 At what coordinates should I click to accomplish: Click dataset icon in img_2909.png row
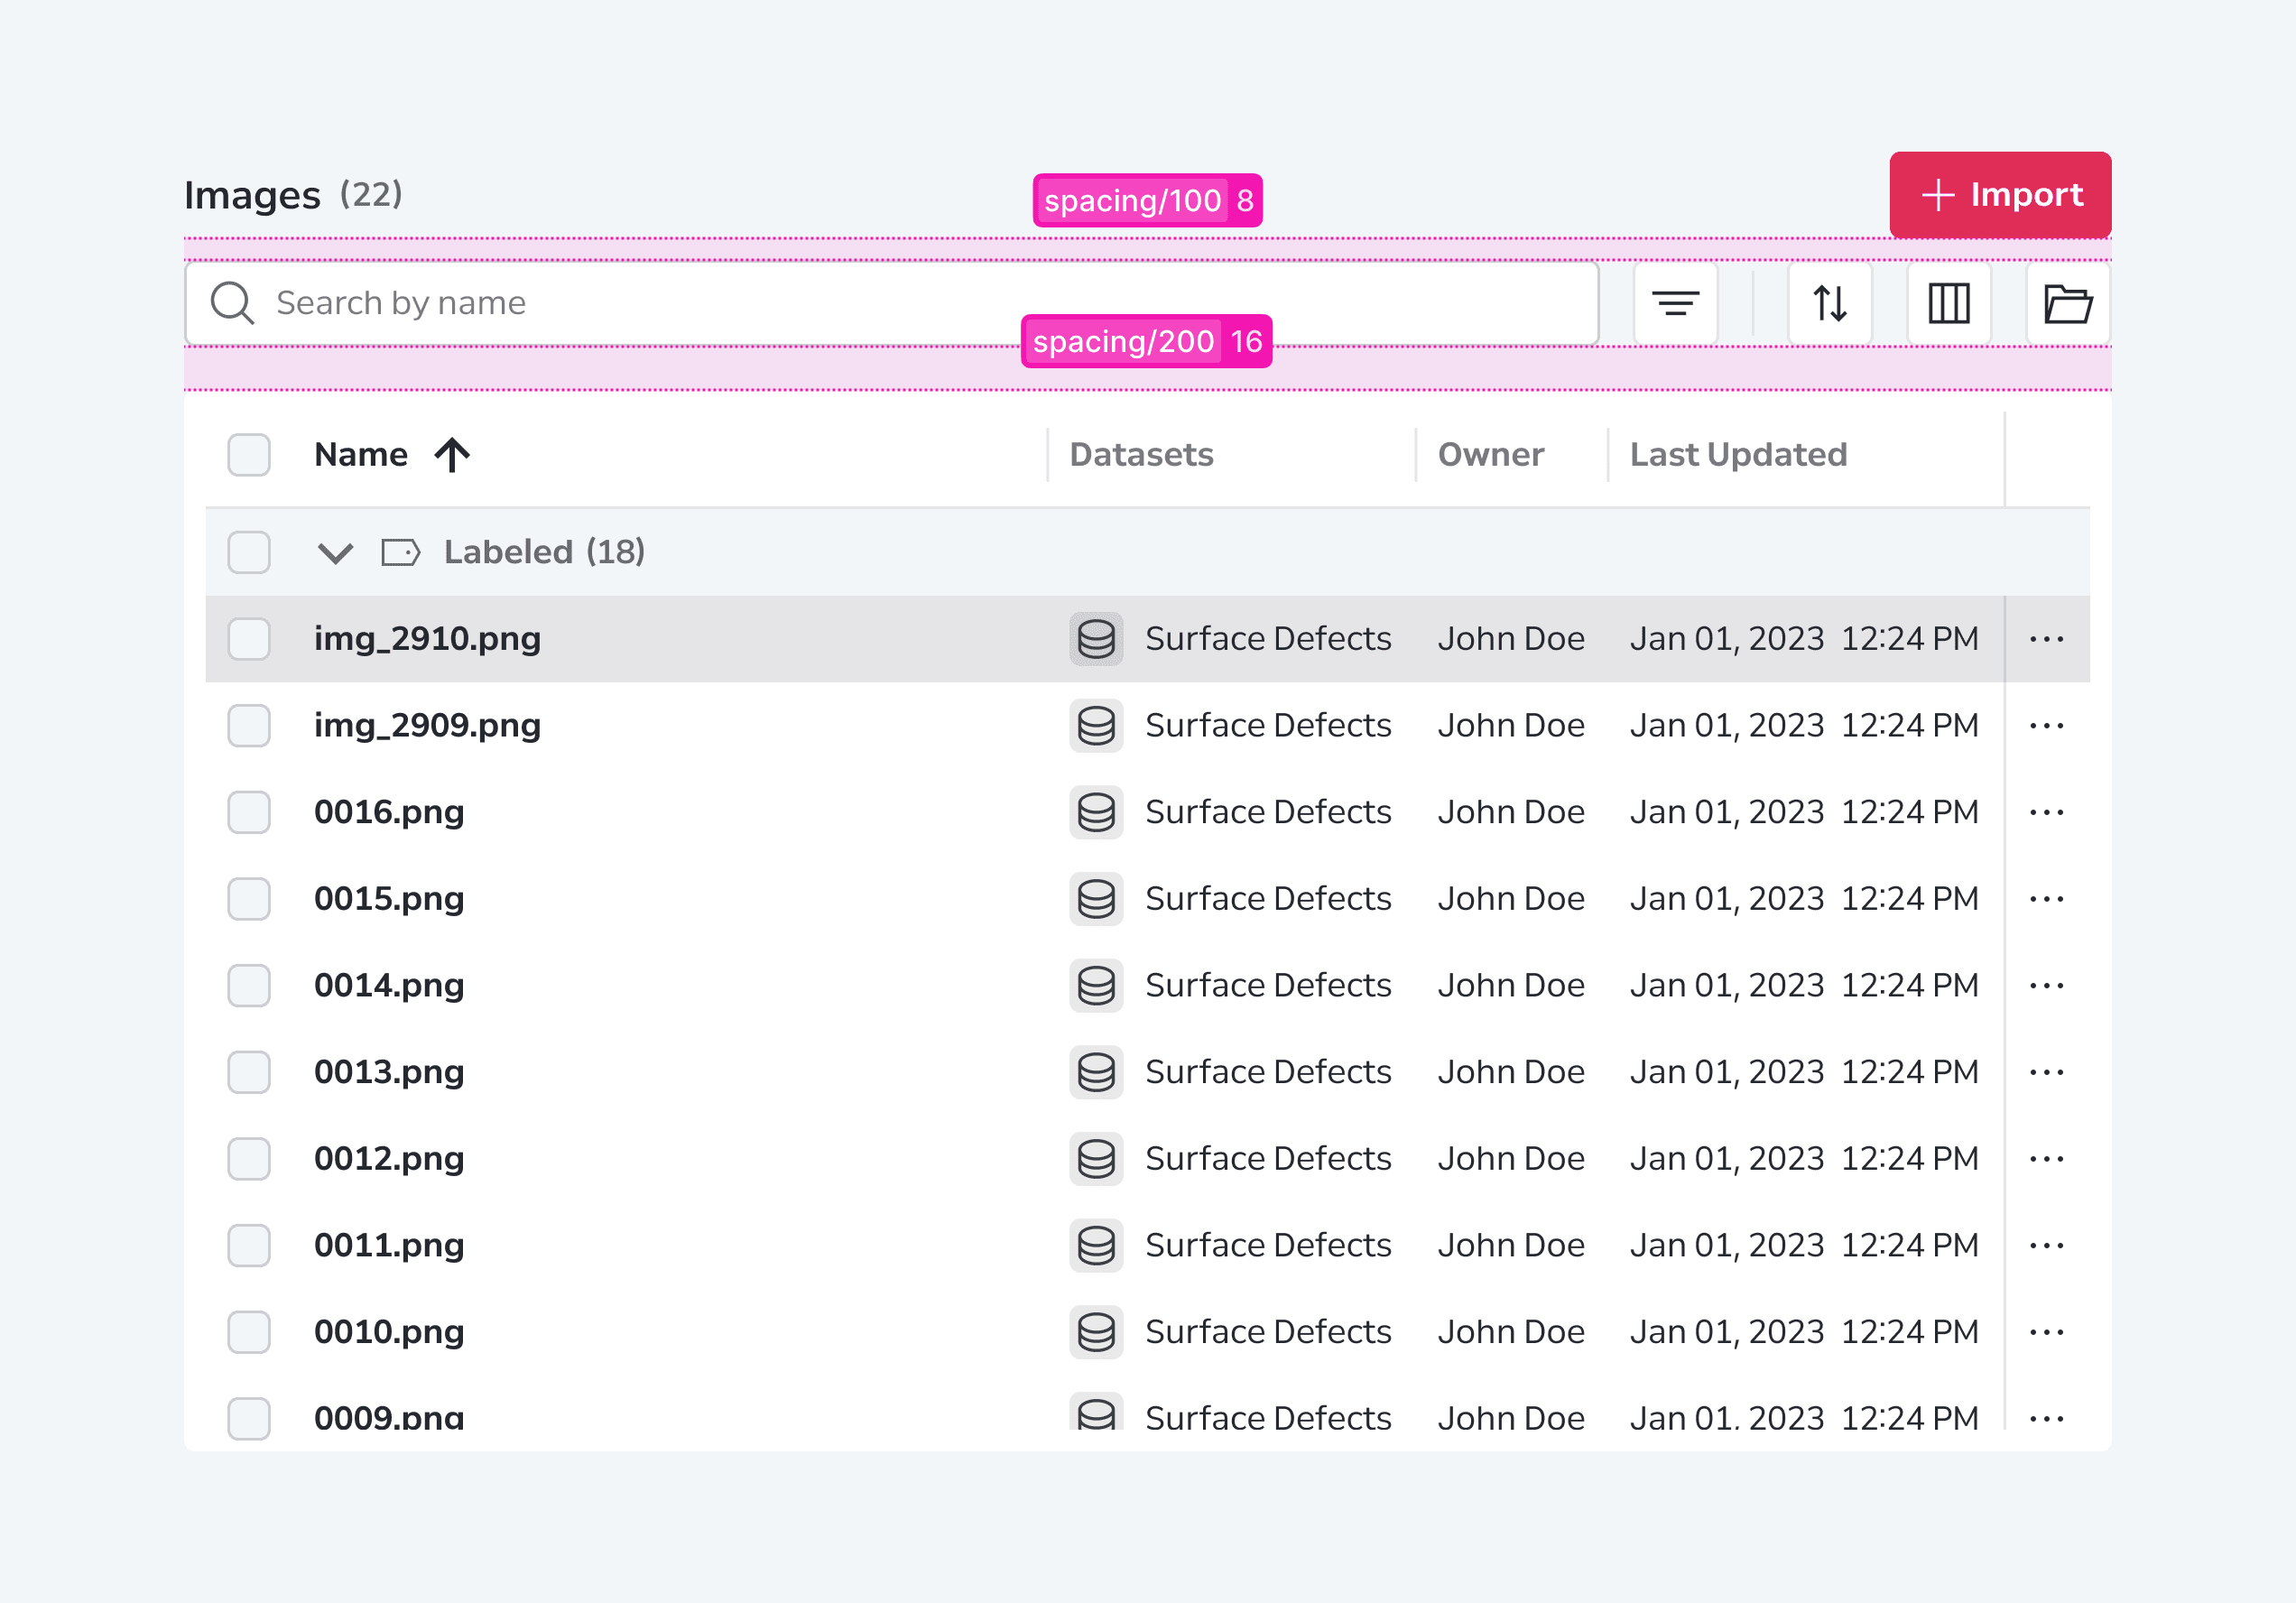click(1096, 726)
